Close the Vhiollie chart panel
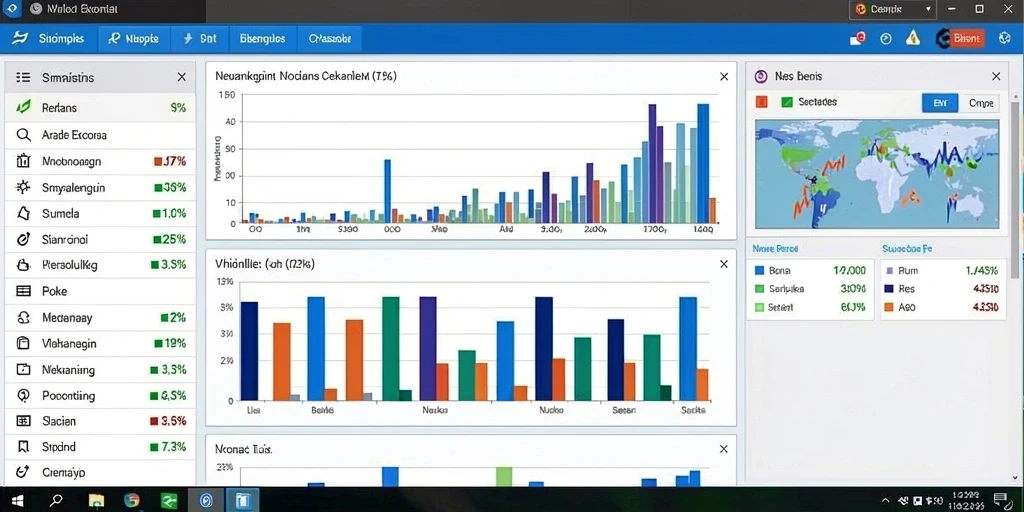Viewport: 1024px width, 512px height. point(724,264)
